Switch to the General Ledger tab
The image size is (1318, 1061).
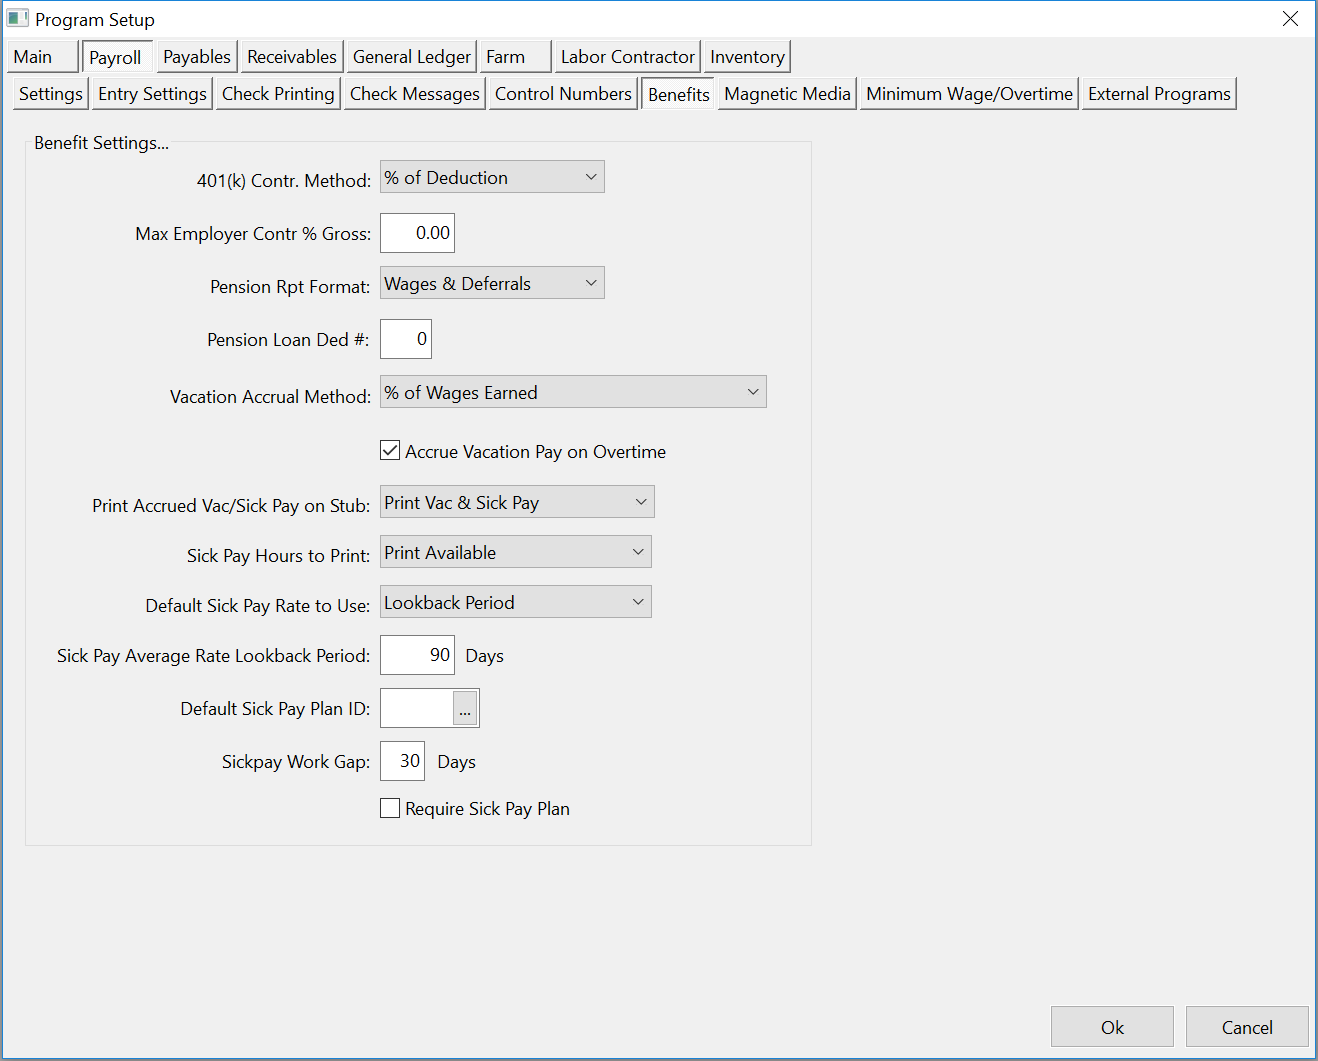tap(411, 57)
